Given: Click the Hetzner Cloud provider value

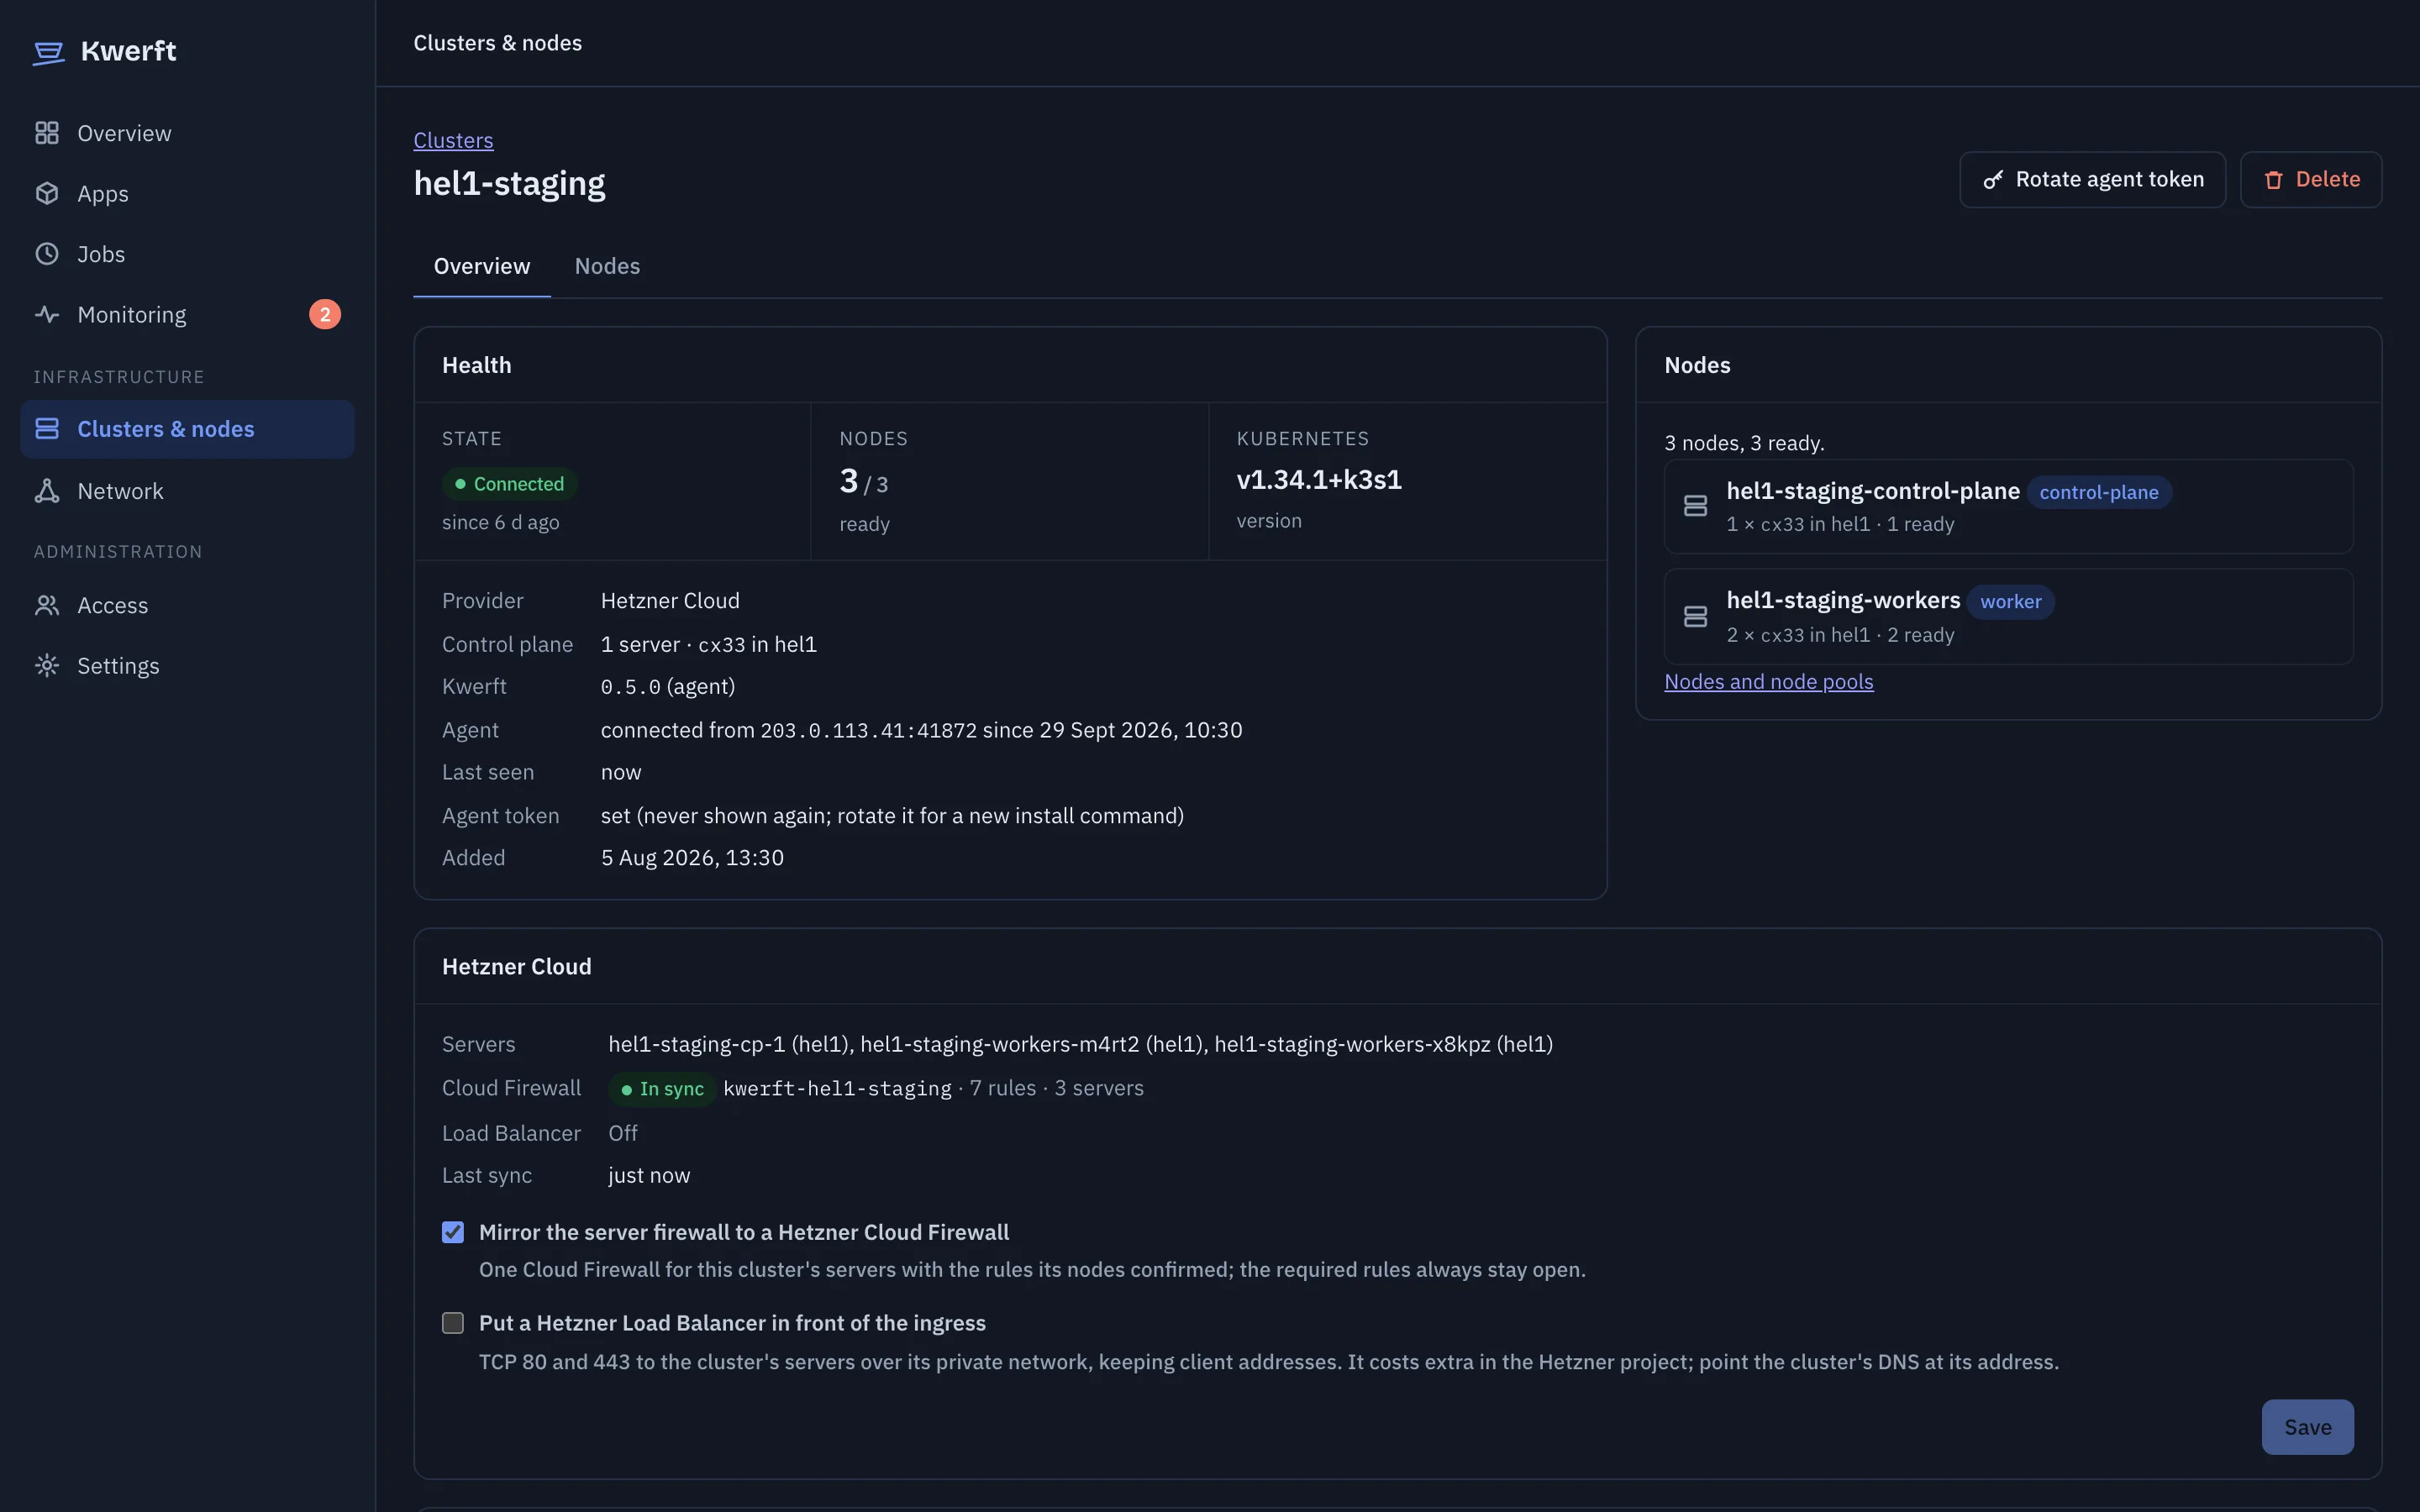Looking at the screenshot, I should pyautogui.click(x=670, y=601).
